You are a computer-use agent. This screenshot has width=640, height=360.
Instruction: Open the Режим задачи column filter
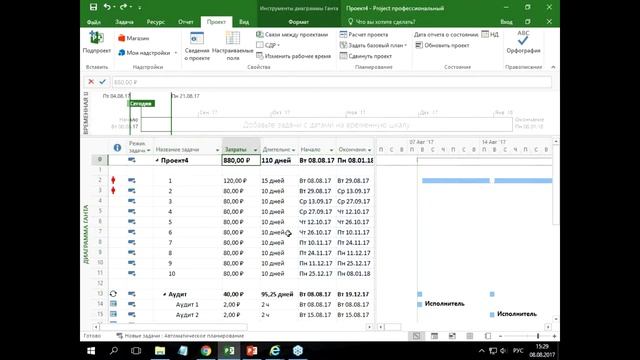pyautogui.click(x=148, y=151)
